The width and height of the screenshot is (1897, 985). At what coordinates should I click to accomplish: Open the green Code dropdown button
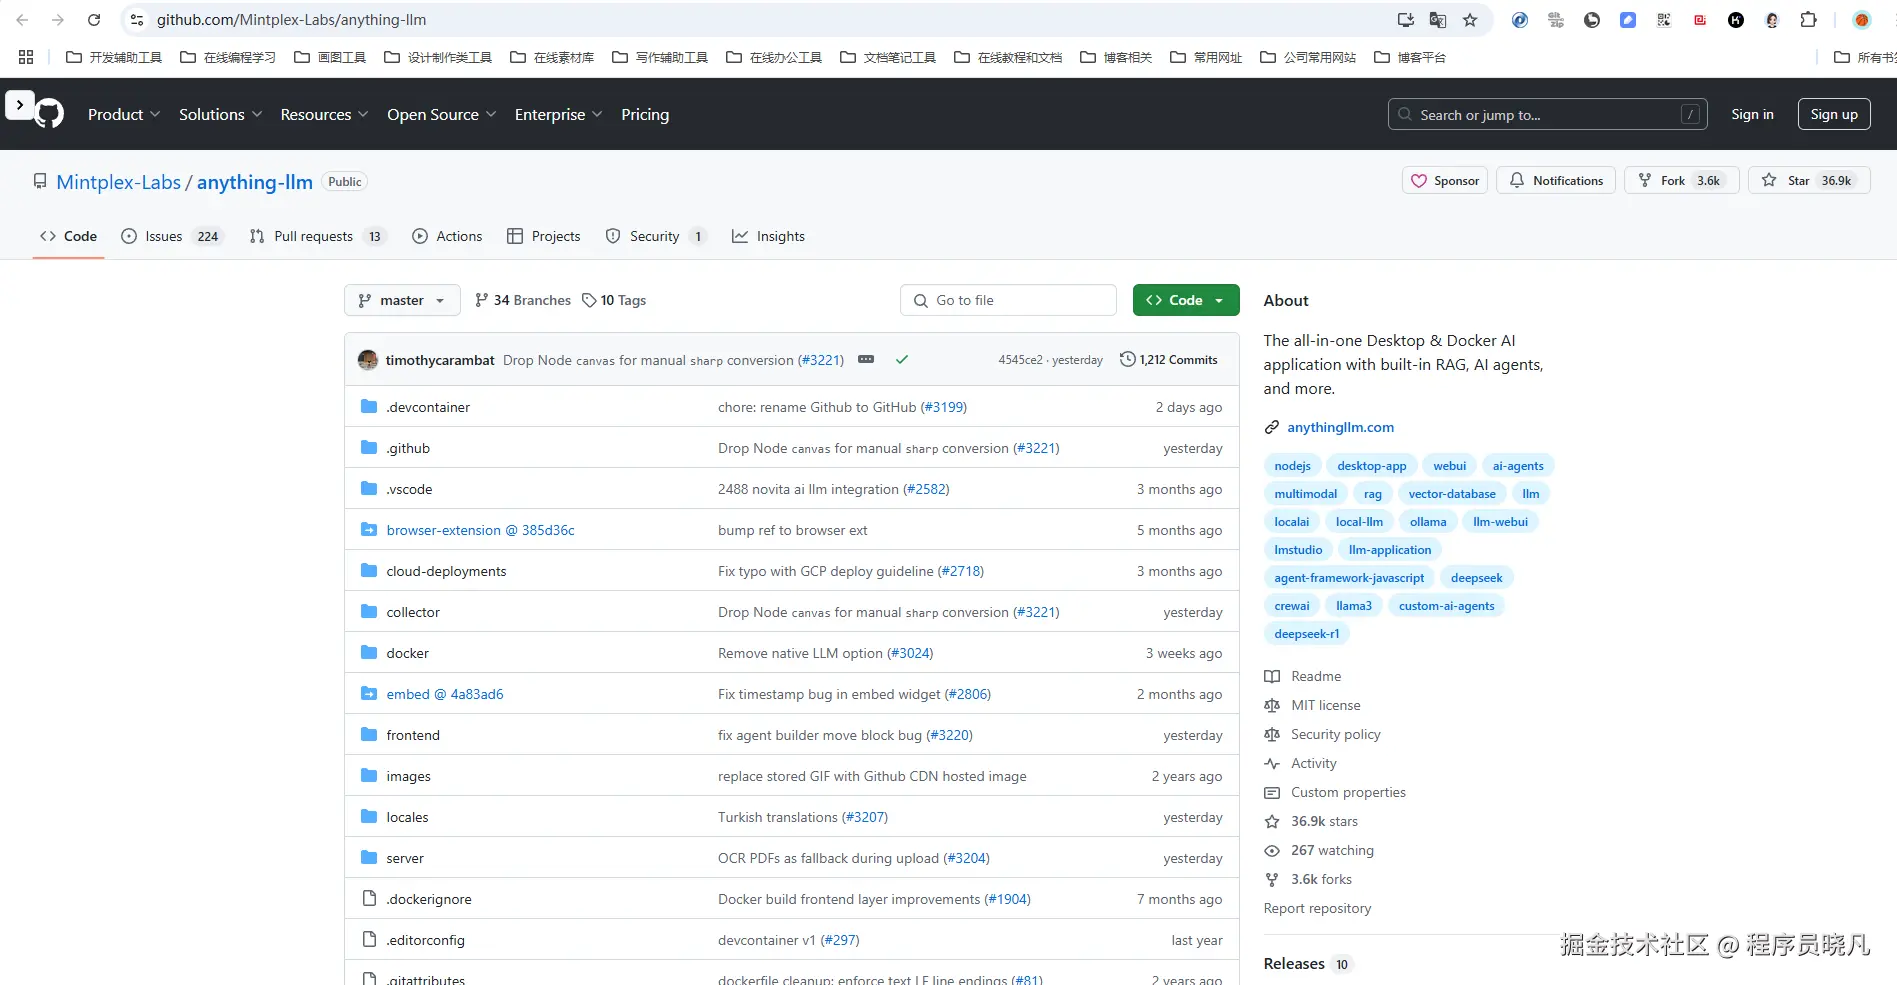(1186, 300)
